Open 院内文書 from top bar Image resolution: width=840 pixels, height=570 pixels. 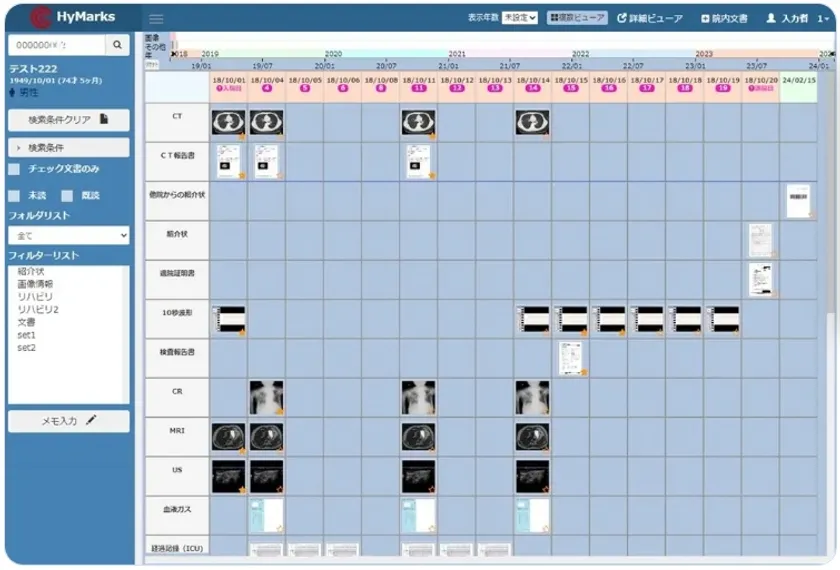(x=724, y=18)
